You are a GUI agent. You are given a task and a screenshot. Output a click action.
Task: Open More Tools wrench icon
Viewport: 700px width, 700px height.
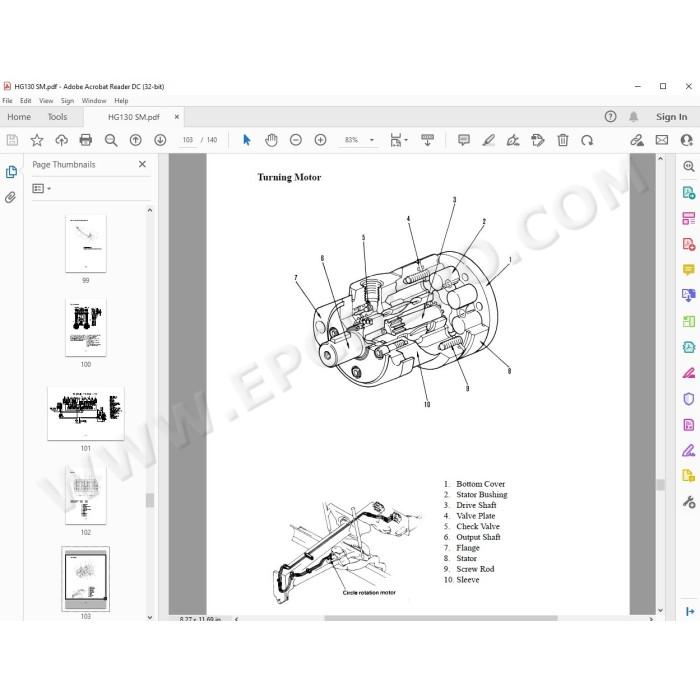[x=688, y=502]
